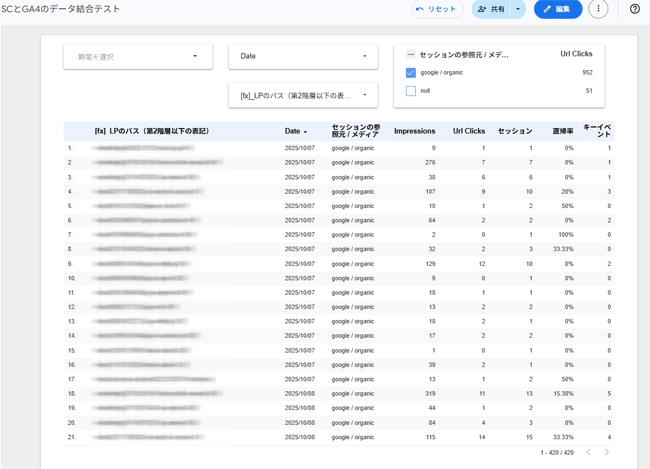Screen dimensions: 650x469
Task: Click bounce rate 15.38% in row 18
Action: tap(564, 394)
